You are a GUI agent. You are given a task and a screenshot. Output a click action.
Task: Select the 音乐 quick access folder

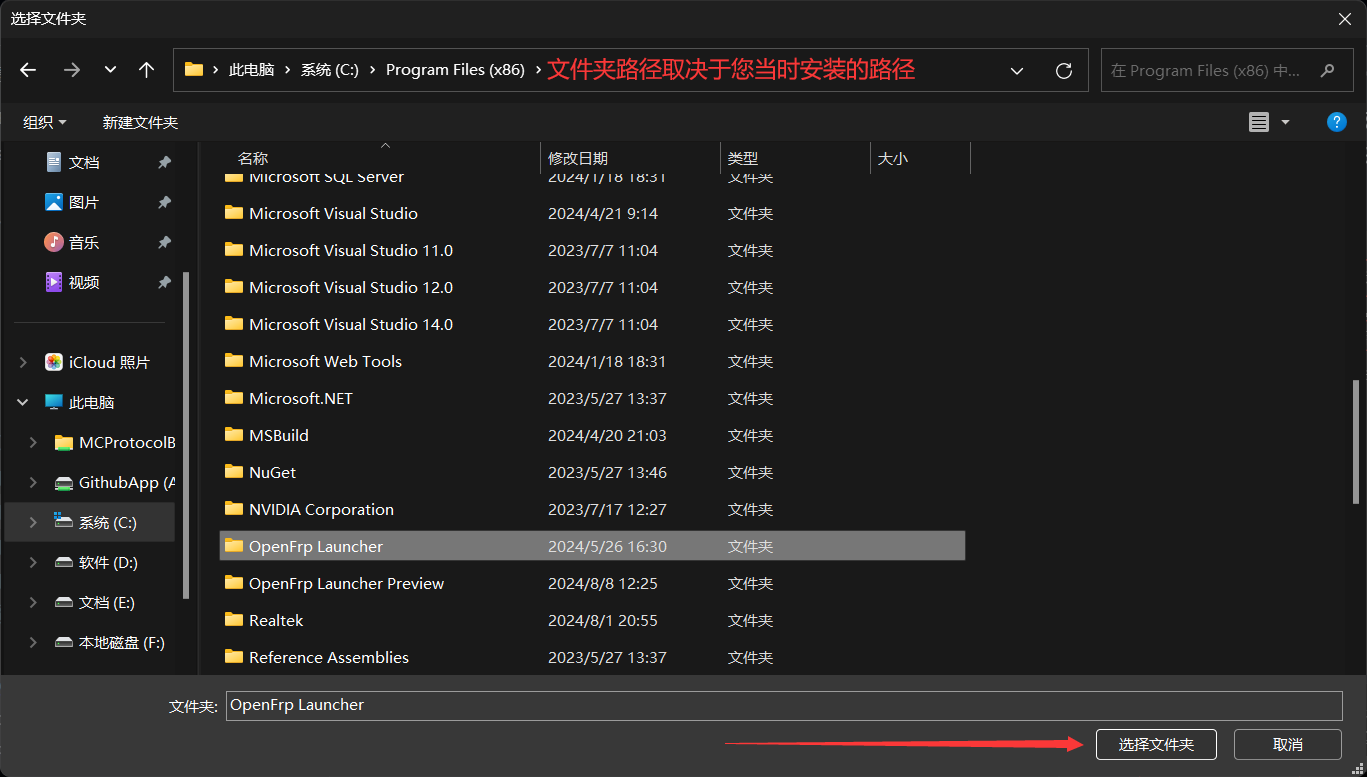[x=84, y=242]
